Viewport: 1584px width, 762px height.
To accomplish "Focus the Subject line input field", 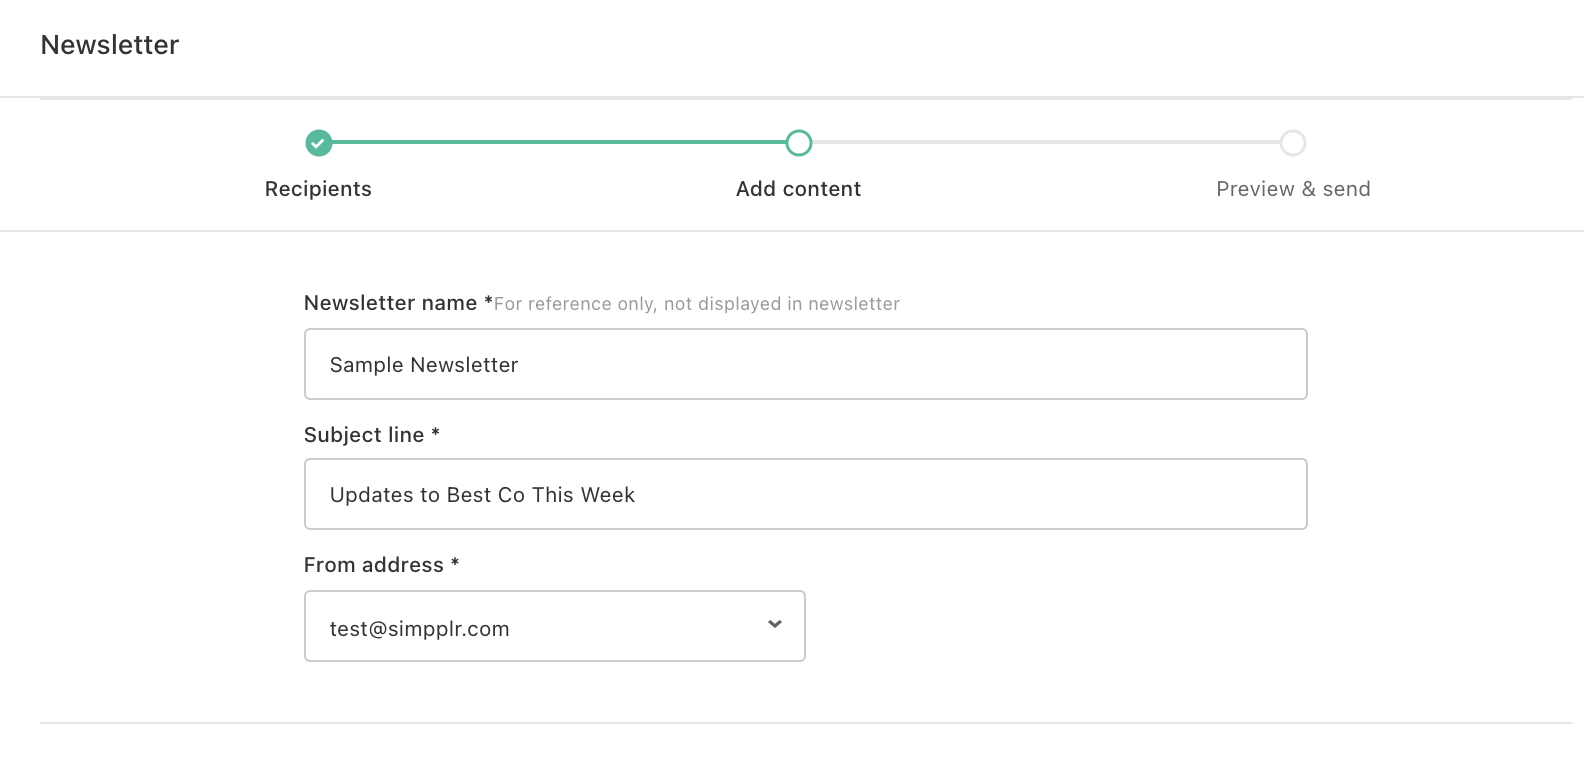I will coord(806,494).
